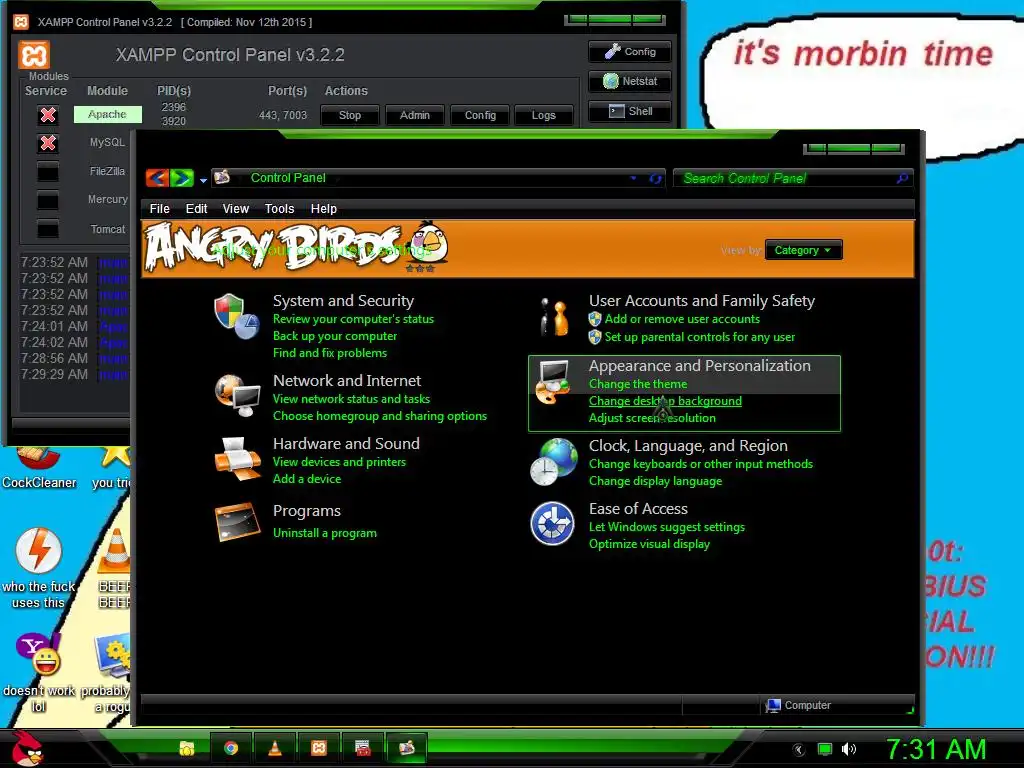
Task: Click 'Review your computer's status' link
Action: point(353,319)
